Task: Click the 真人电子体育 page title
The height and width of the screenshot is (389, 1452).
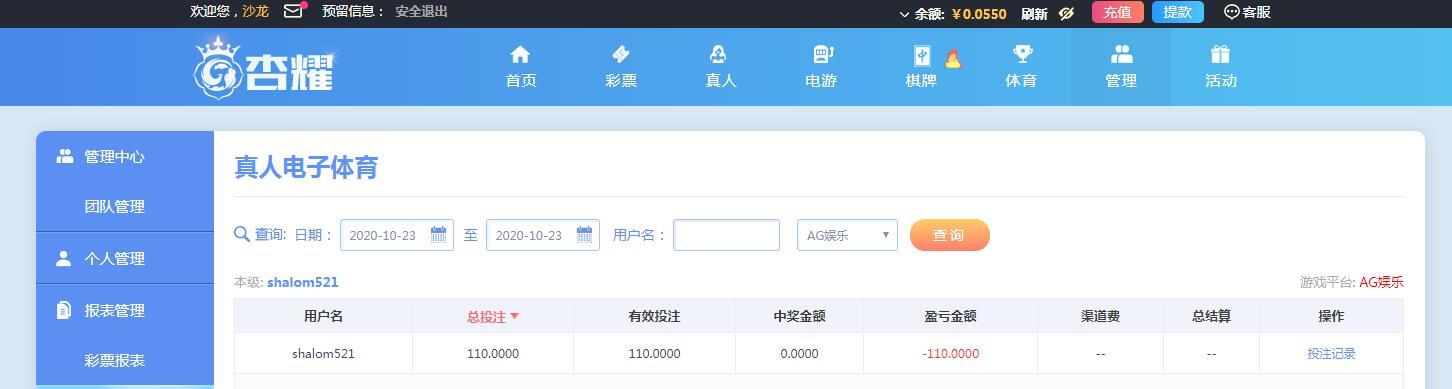Action: [x=306, y=167]
